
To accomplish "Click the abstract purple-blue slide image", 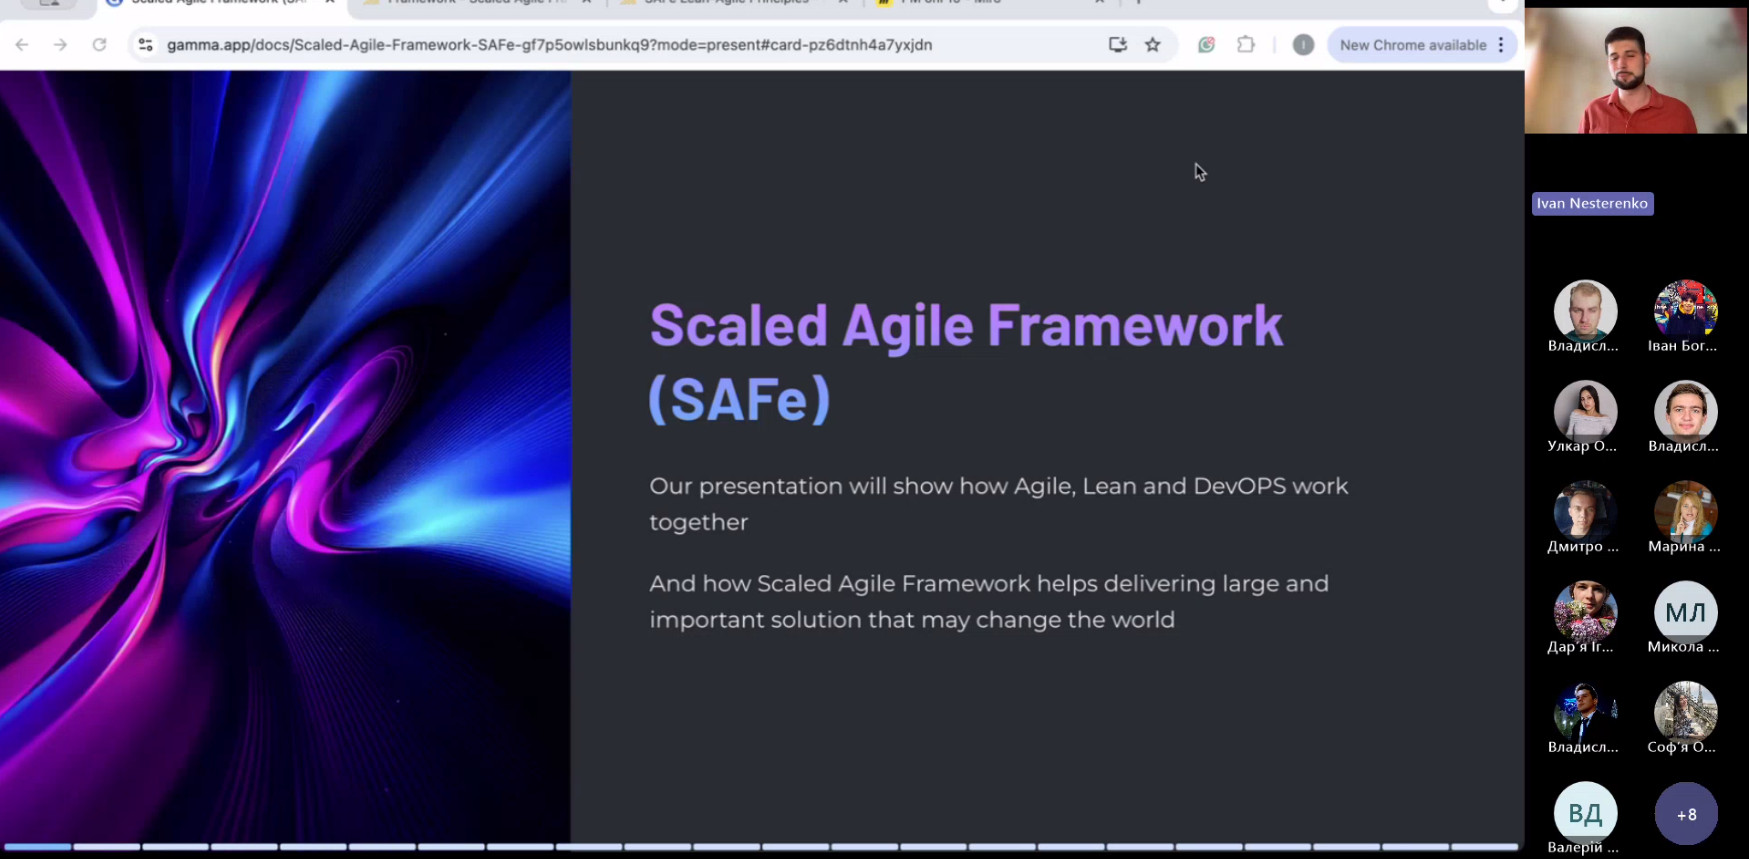I will [285, 456].
